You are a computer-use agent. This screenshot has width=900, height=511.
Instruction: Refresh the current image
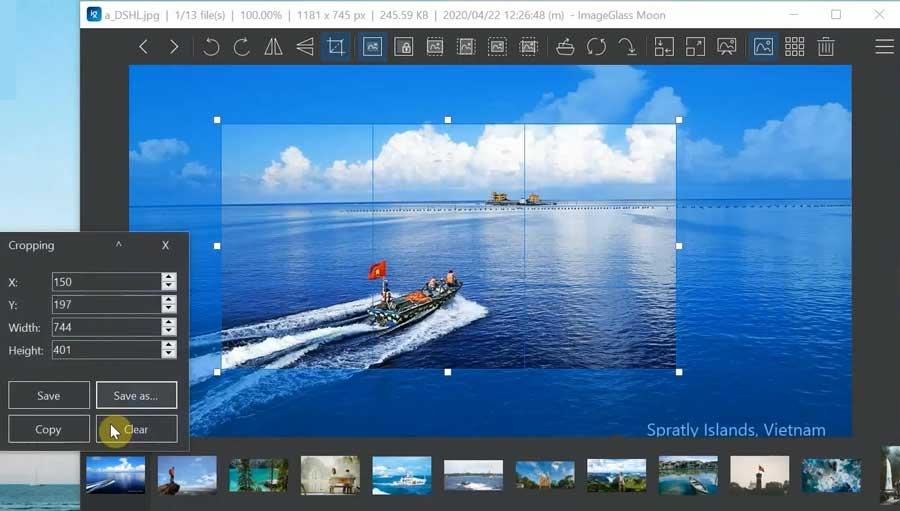click(x=596, y=47)
